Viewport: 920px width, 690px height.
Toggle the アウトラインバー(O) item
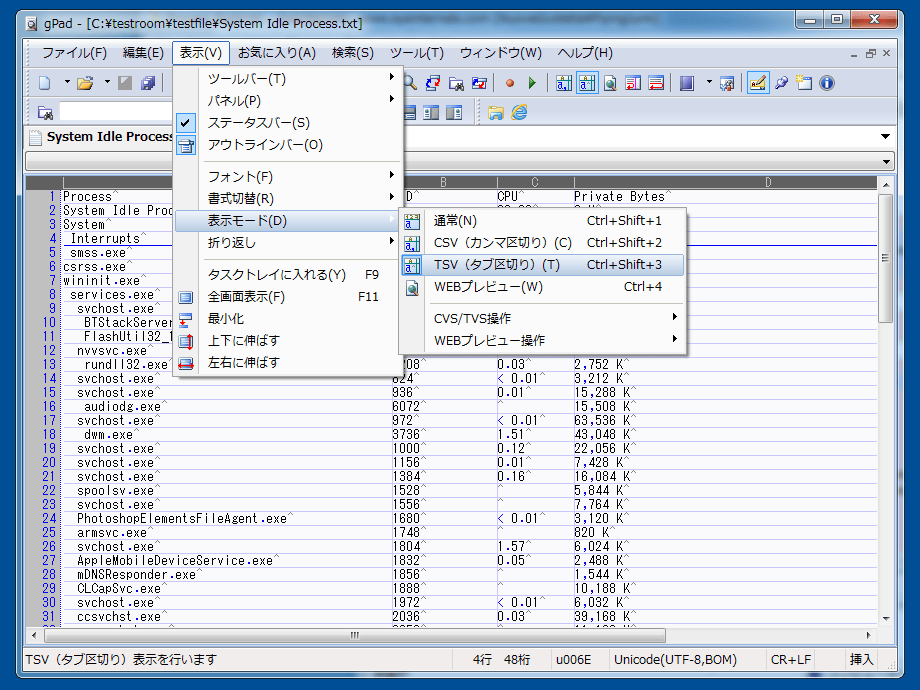[x=289, y=145]
